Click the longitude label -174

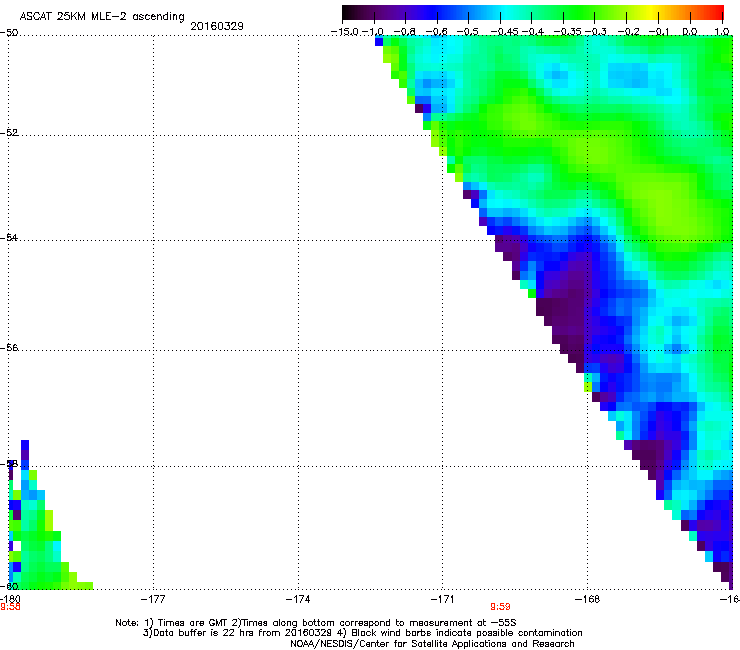[x=298, y=599]
